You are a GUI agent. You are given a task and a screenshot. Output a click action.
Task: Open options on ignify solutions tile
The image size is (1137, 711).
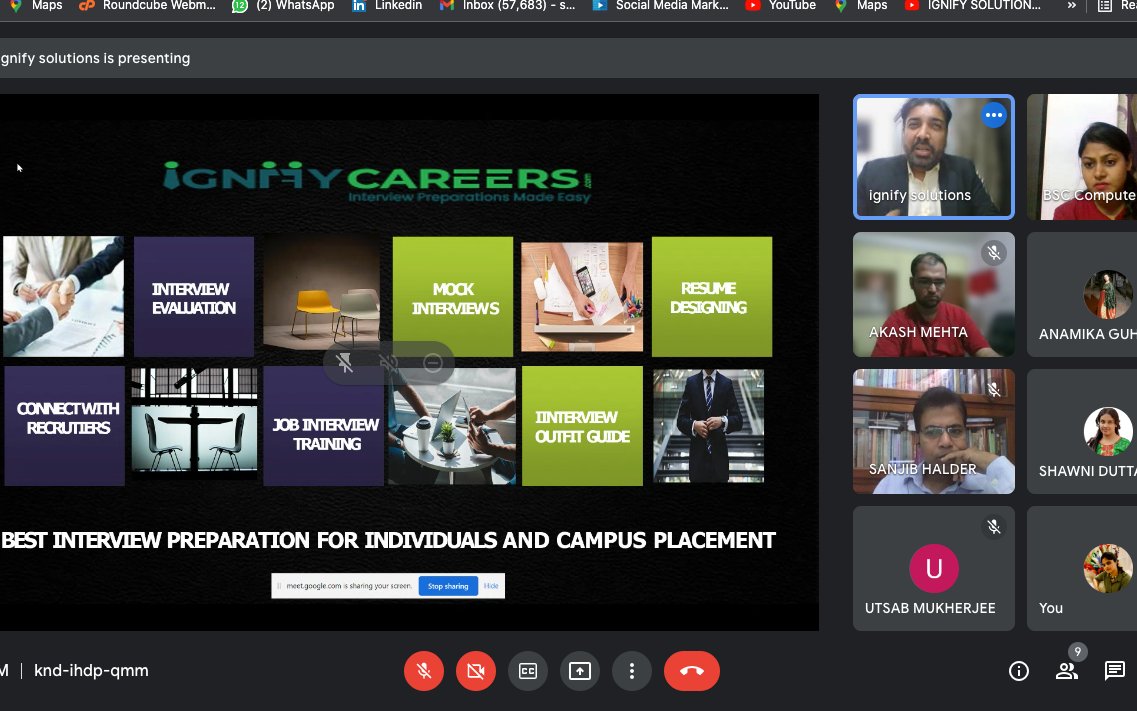(x=993, y=115)
